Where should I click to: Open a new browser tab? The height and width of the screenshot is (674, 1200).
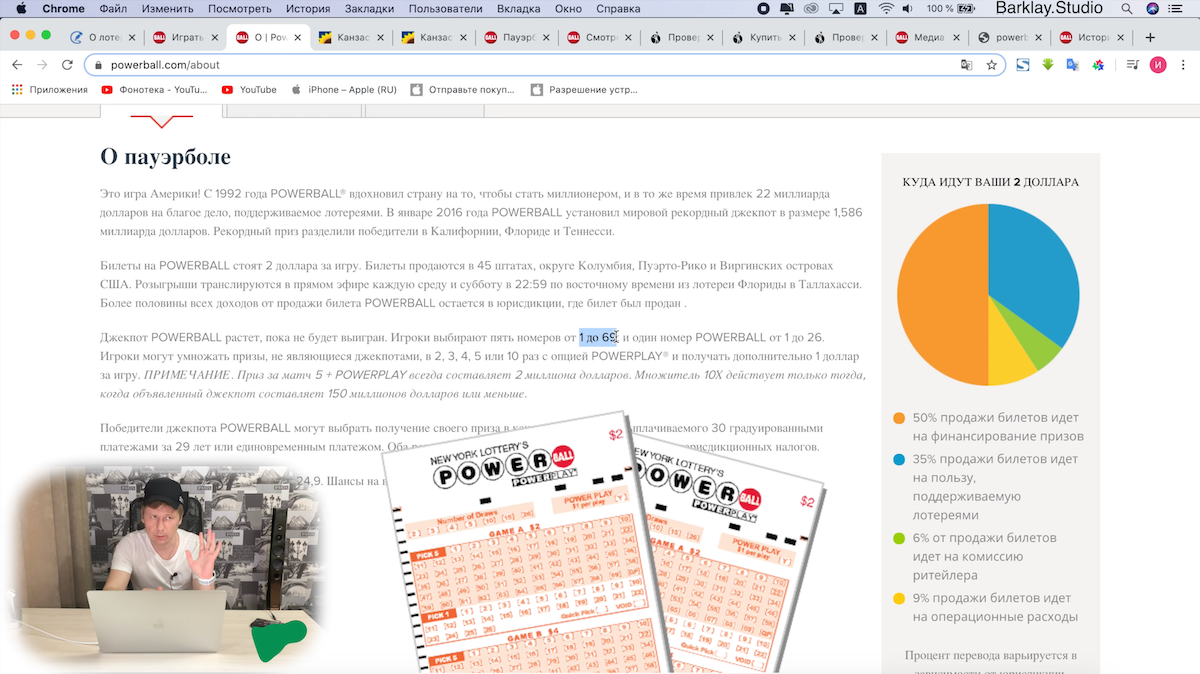[x=1151, y=38]
